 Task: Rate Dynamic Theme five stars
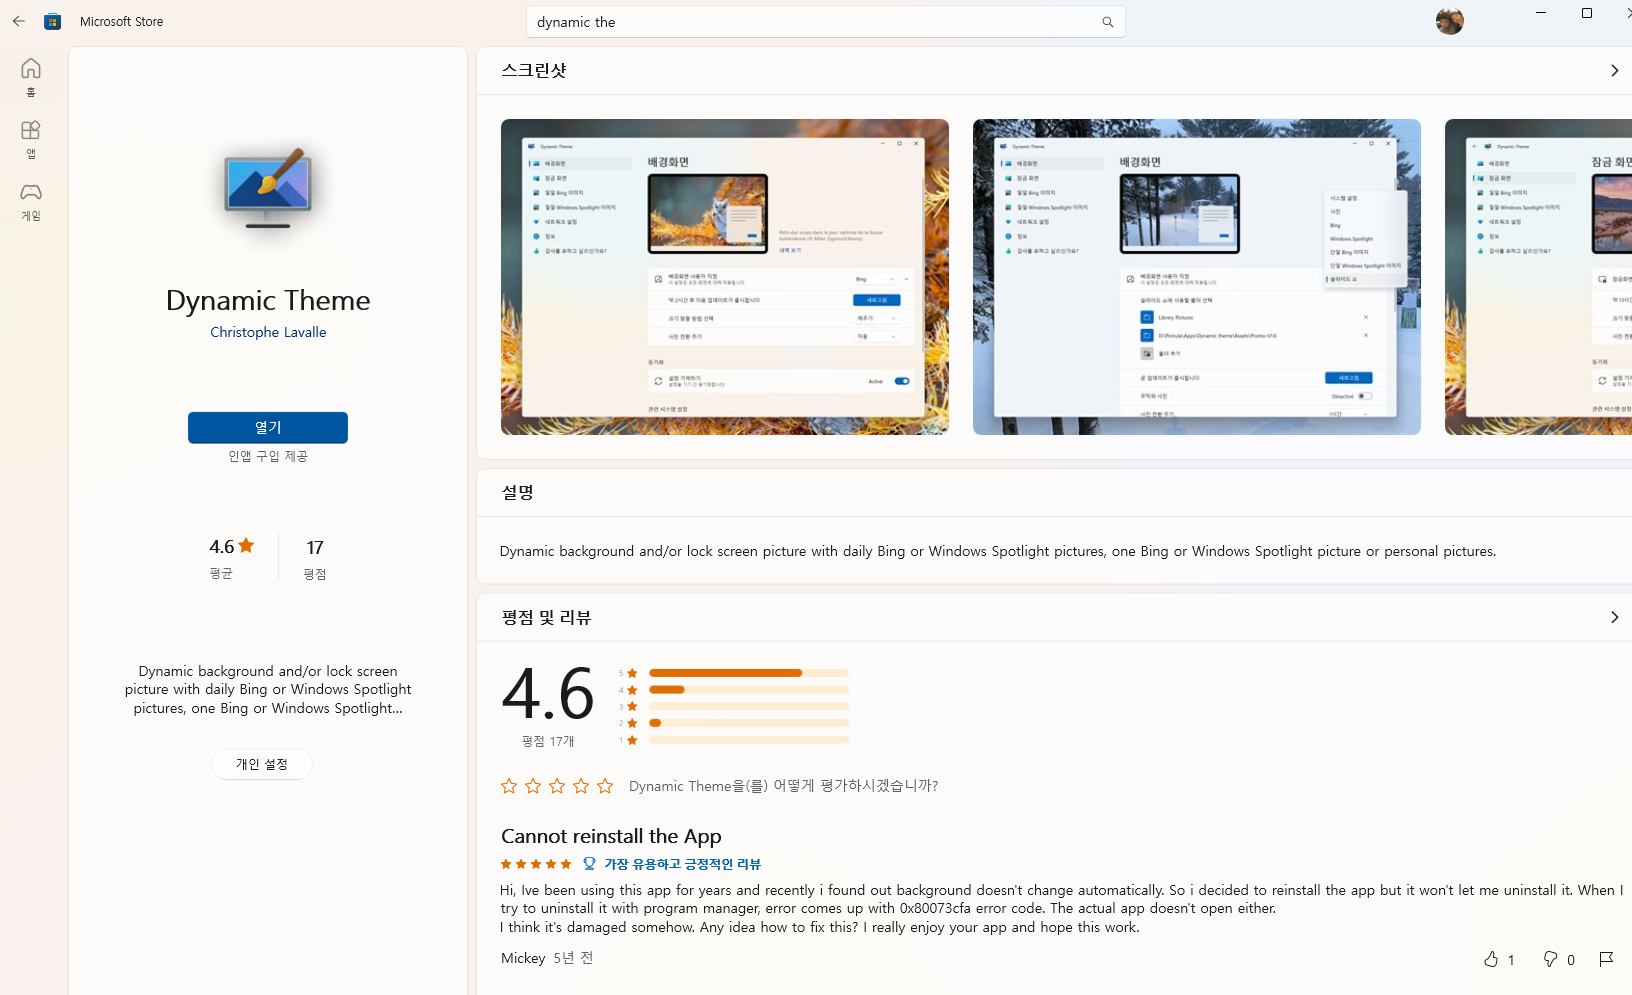point(605,786)
